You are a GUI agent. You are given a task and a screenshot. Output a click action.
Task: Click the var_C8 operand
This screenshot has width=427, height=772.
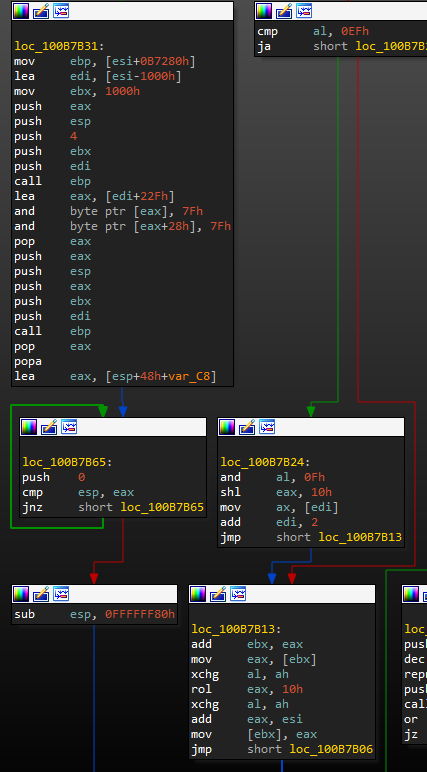189,376
